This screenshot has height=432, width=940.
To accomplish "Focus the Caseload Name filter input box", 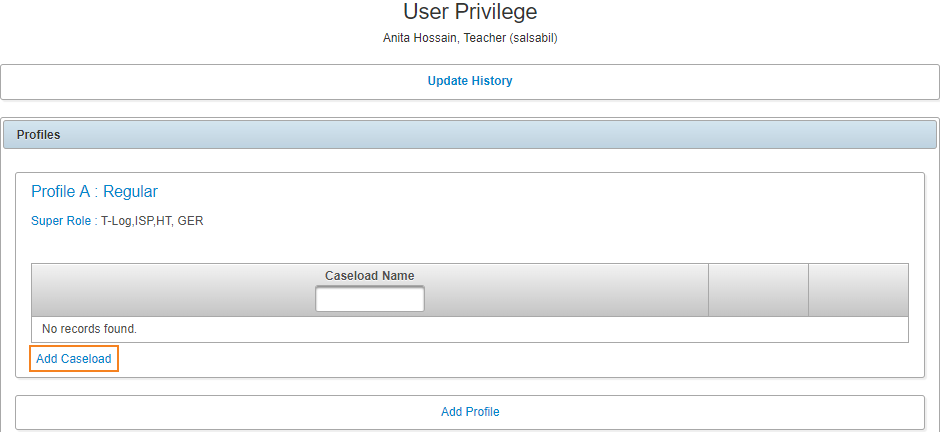I will point(370,299).
